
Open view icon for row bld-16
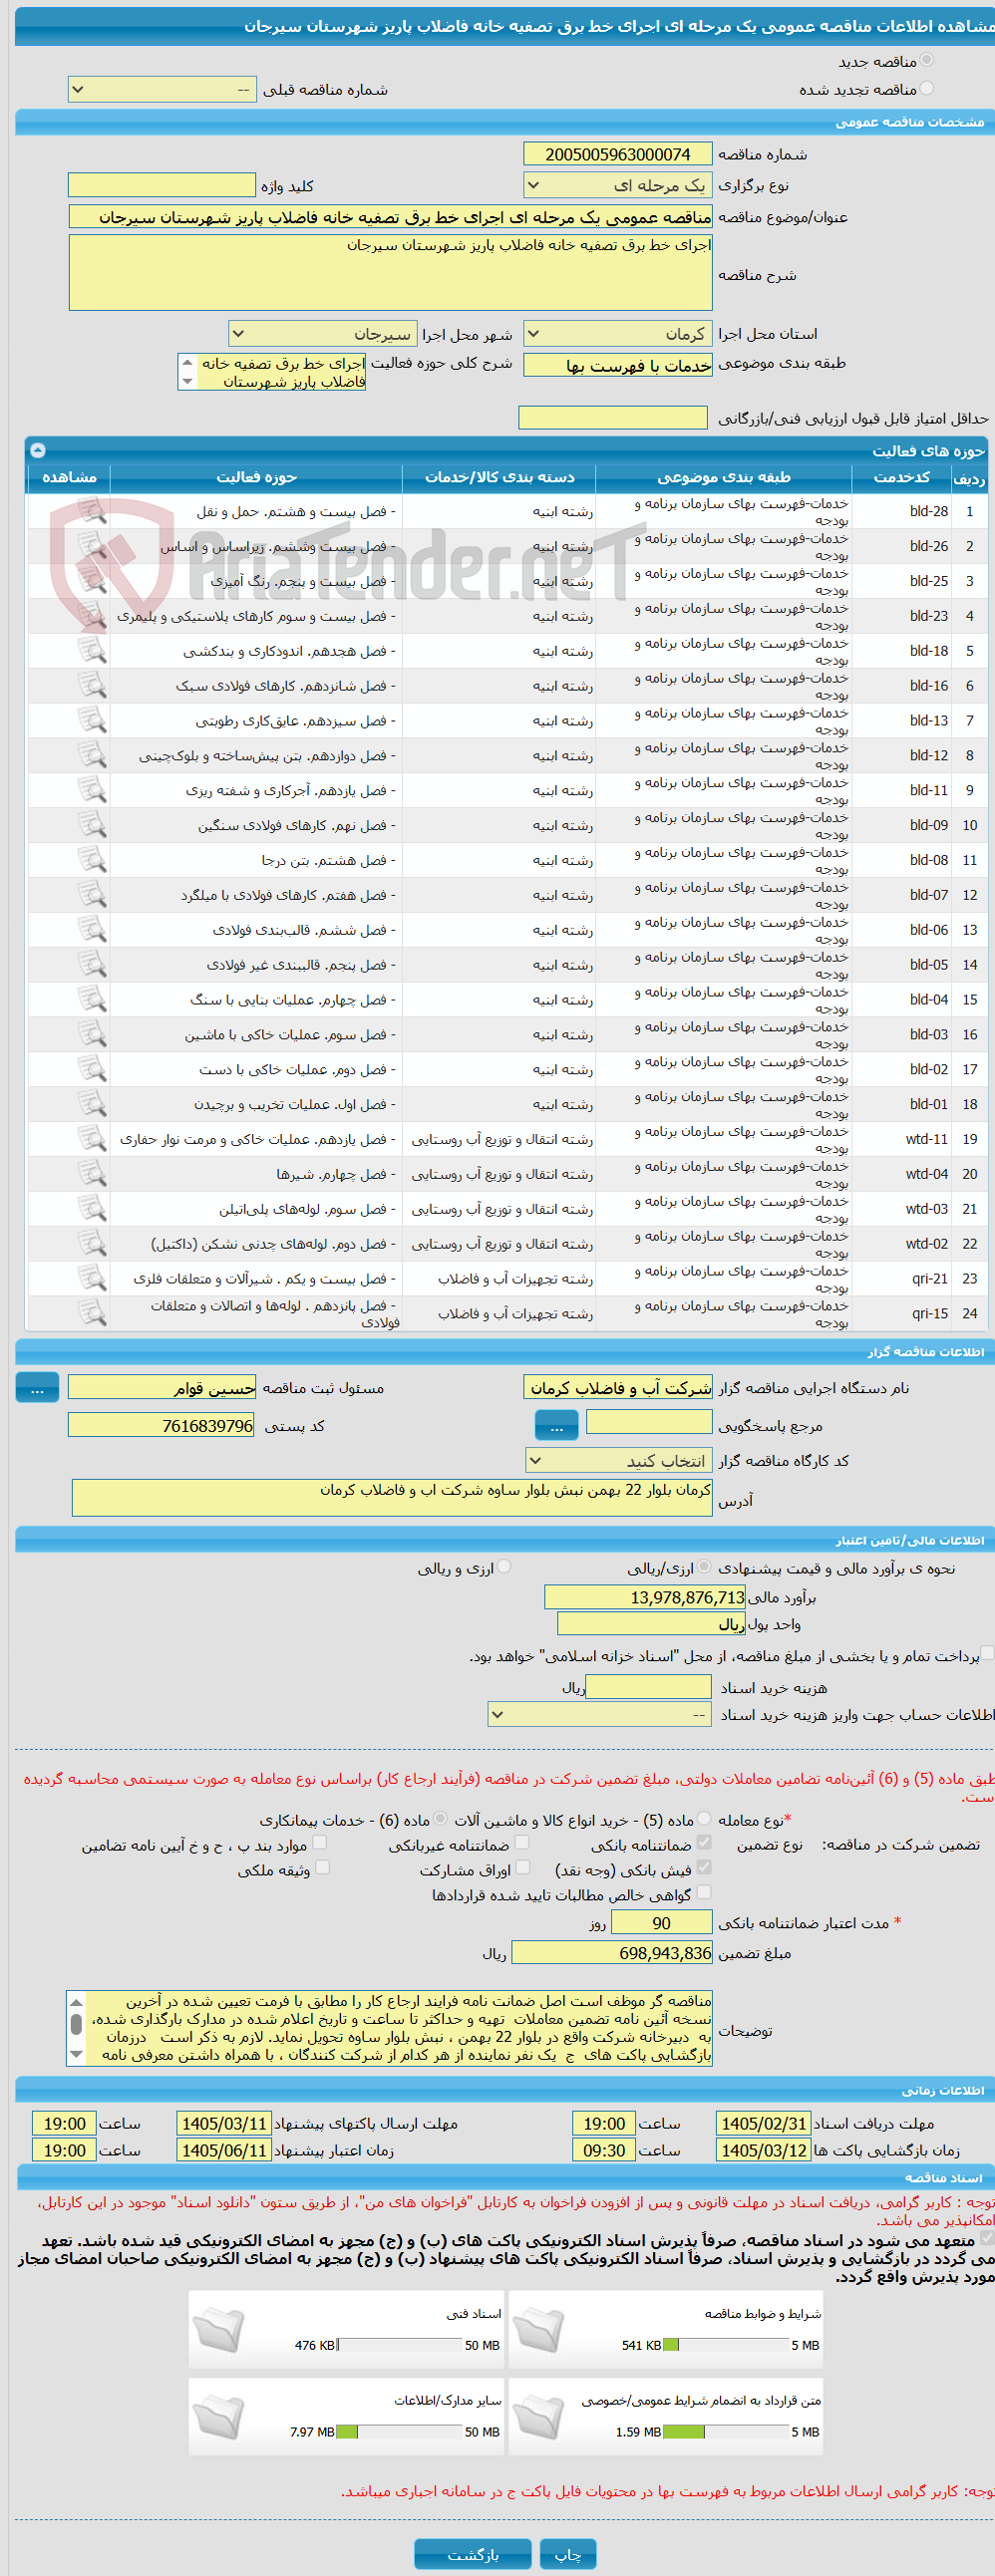point(92,686)
